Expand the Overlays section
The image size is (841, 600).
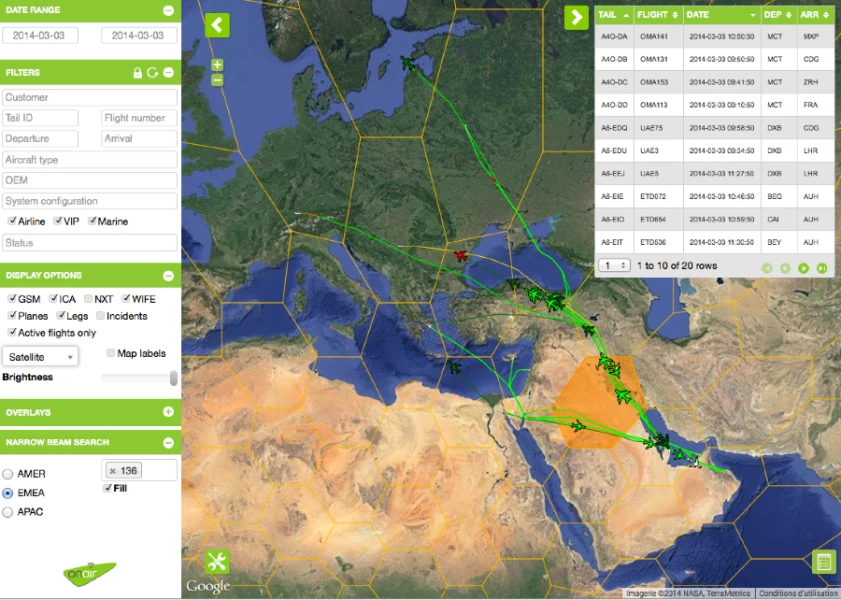168,412
